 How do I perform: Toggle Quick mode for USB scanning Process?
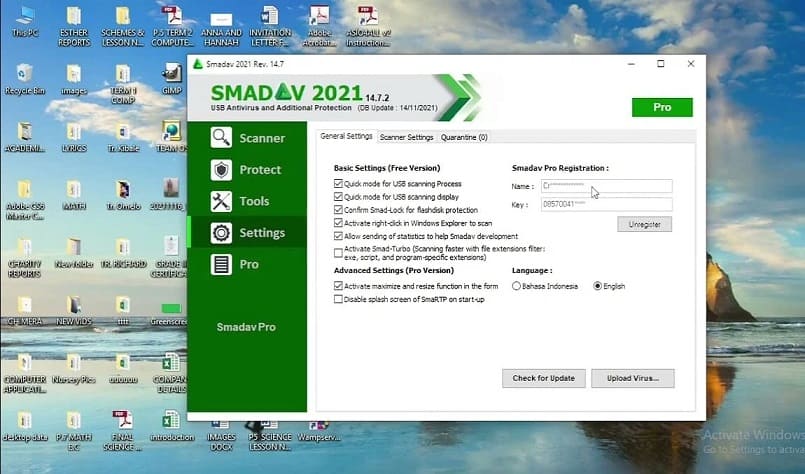338,183
